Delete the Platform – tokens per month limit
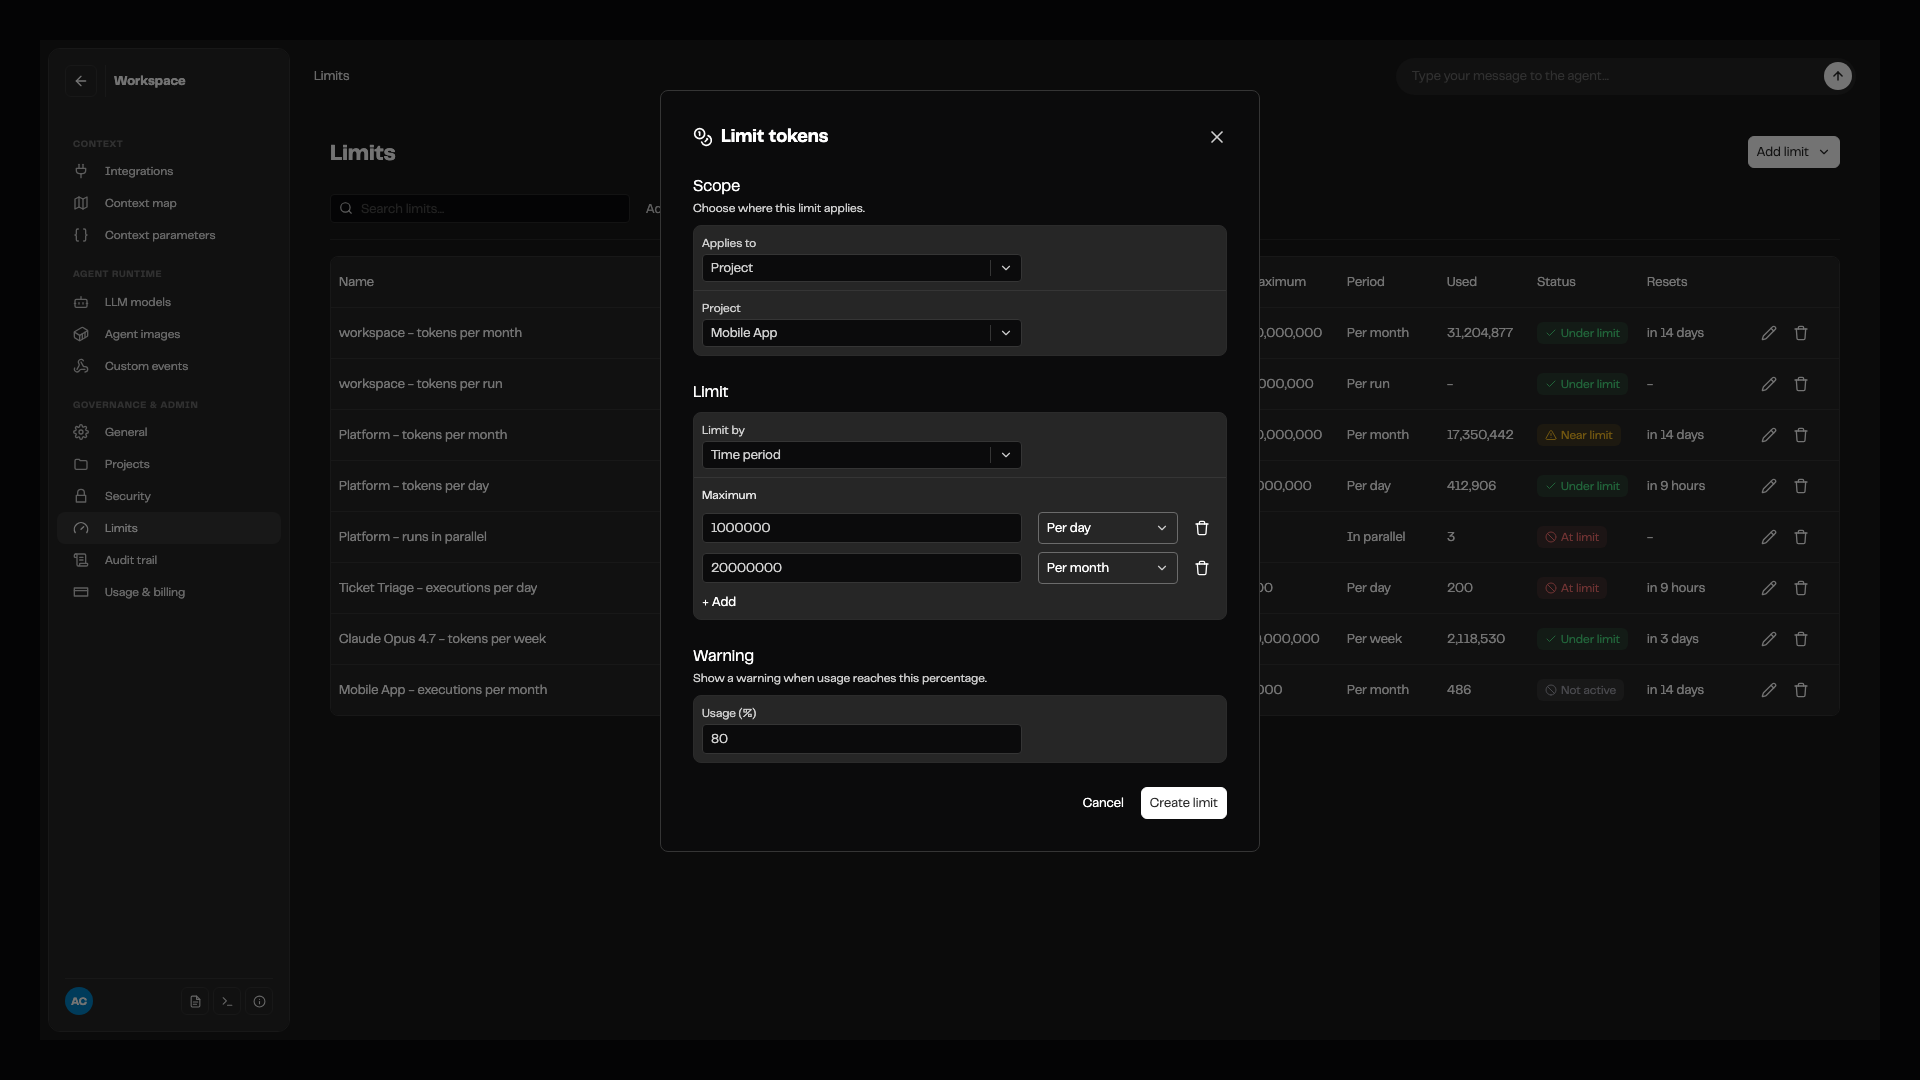 coord(1800,435)
